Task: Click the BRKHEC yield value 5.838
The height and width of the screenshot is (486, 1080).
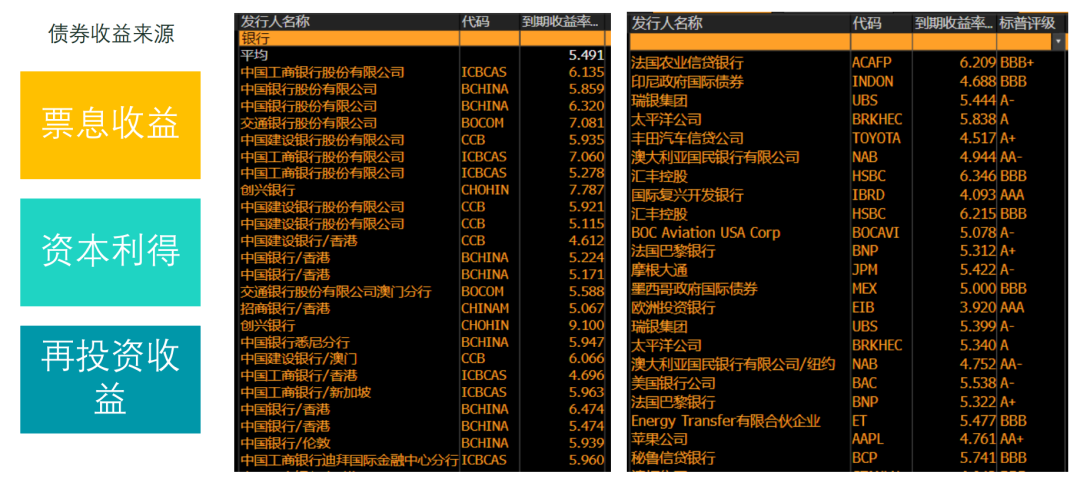Action: pyautogui.click(x=979, y=119)
